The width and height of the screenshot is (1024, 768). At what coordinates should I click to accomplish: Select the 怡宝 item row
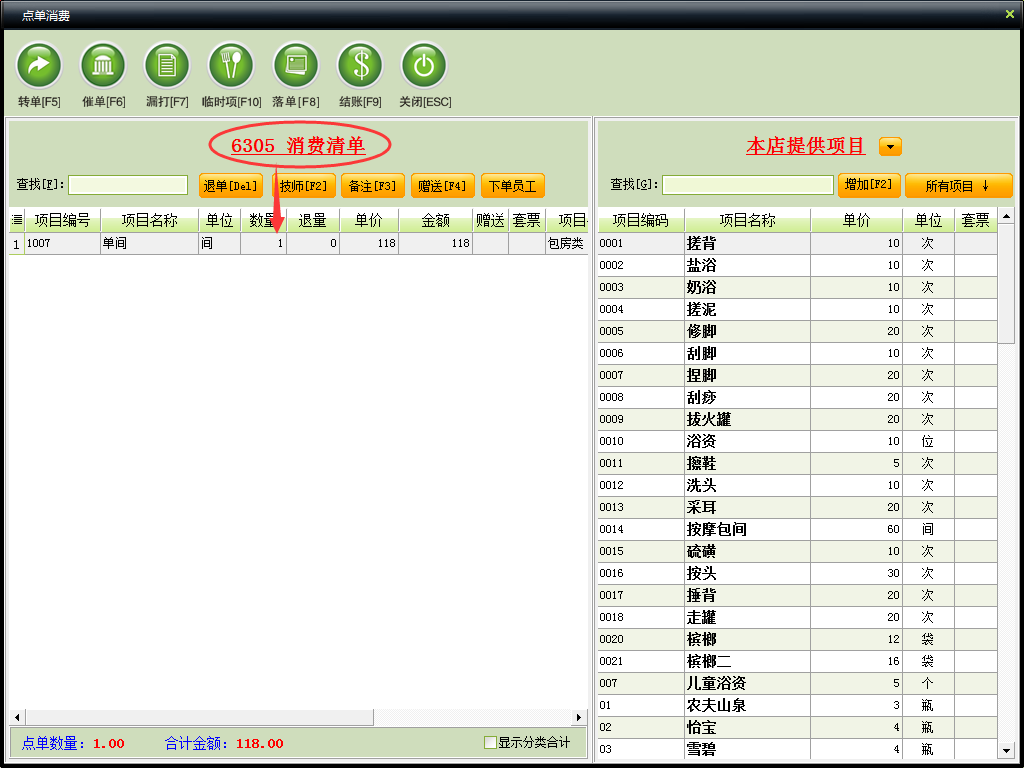pos(797,727)
